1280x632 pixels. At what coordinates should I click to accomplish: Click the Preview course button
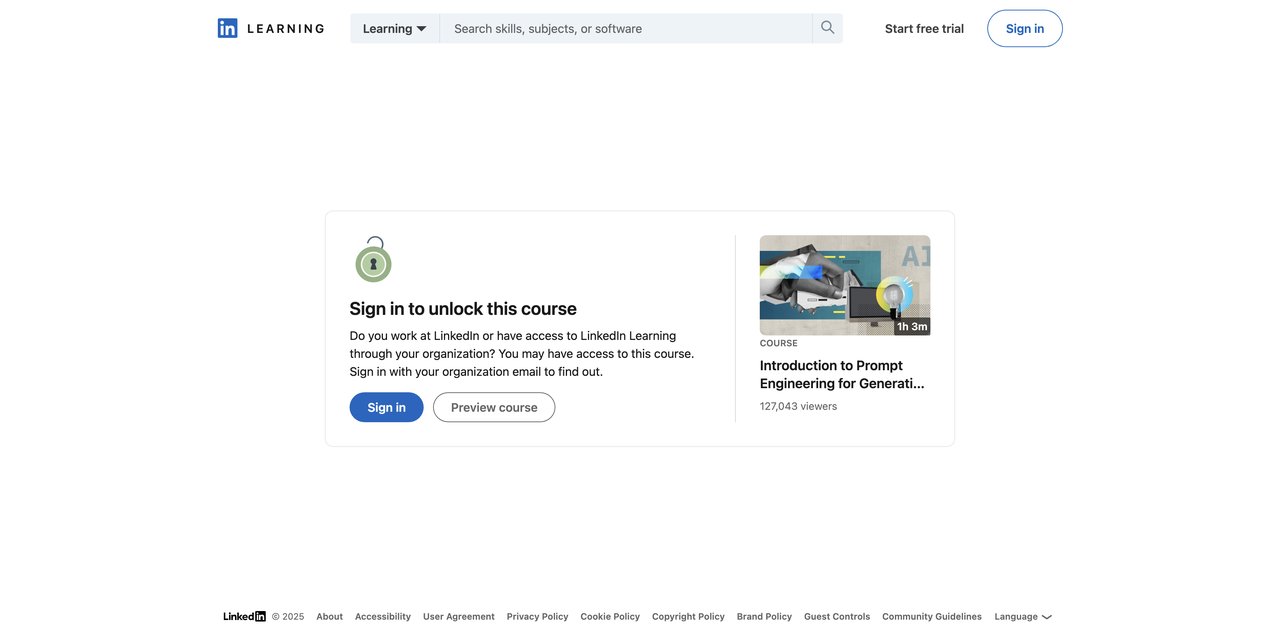tap(494, 407)
